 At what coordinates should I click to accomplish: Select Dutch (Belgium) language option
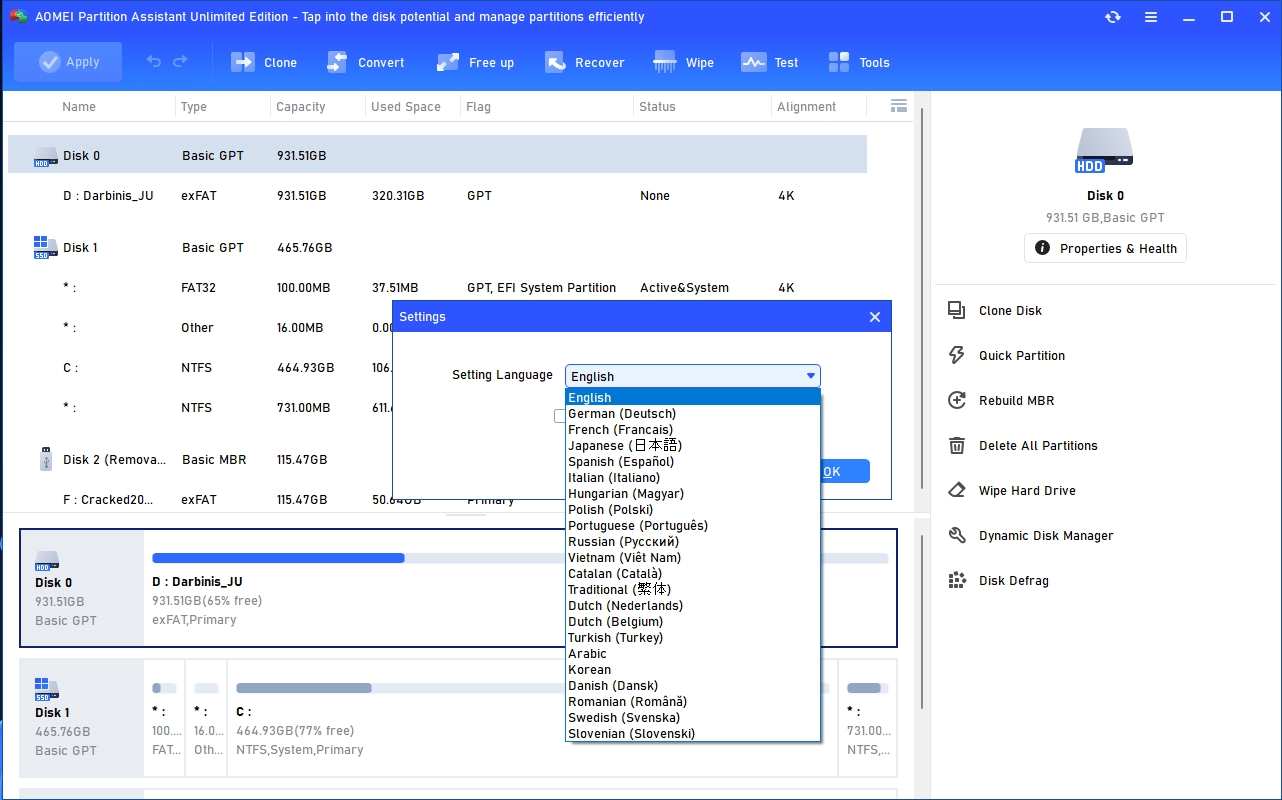[x=693, y=622]
